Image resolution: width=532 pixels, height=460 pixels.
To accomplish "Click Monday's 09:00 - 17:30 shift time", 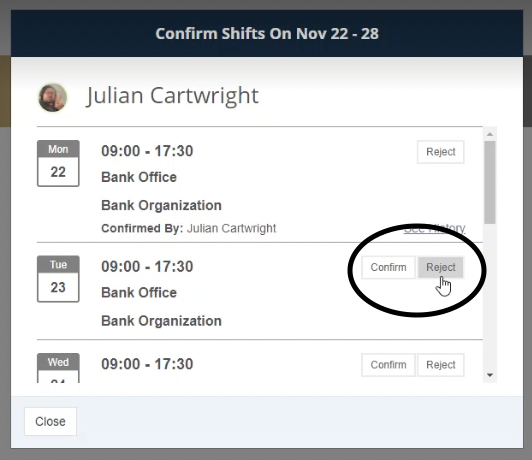I will click(147, 151).
